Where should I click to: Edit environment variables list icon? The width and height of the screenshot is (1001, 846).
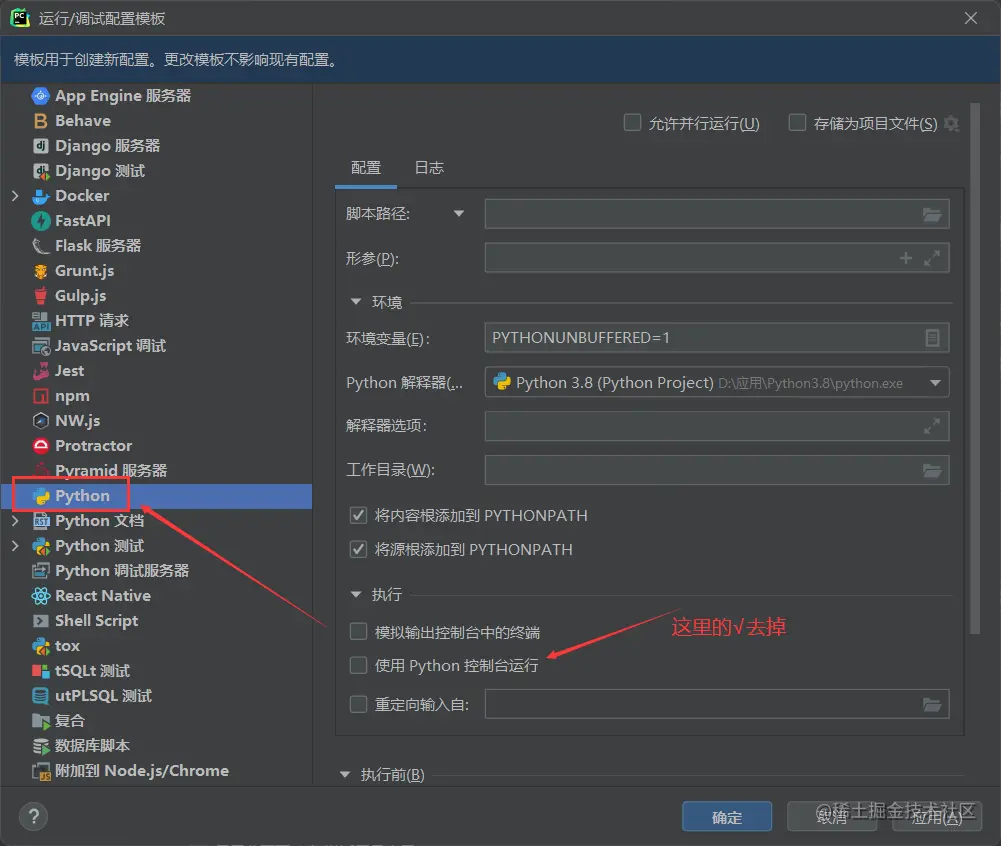point(932,338)
